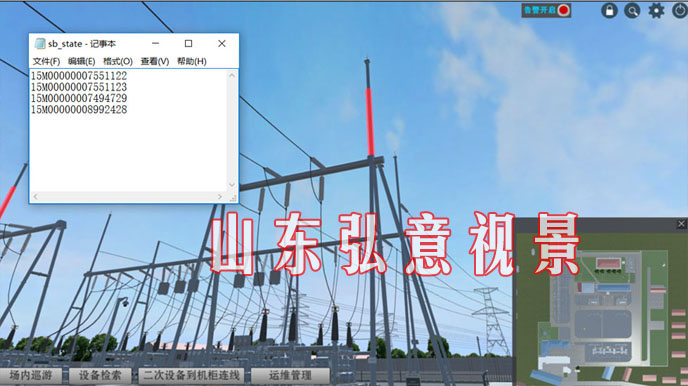The image size is (688, 386).
Task: Click Notepad horizontal scrollbar right arrow
Action: click(220, 197)
